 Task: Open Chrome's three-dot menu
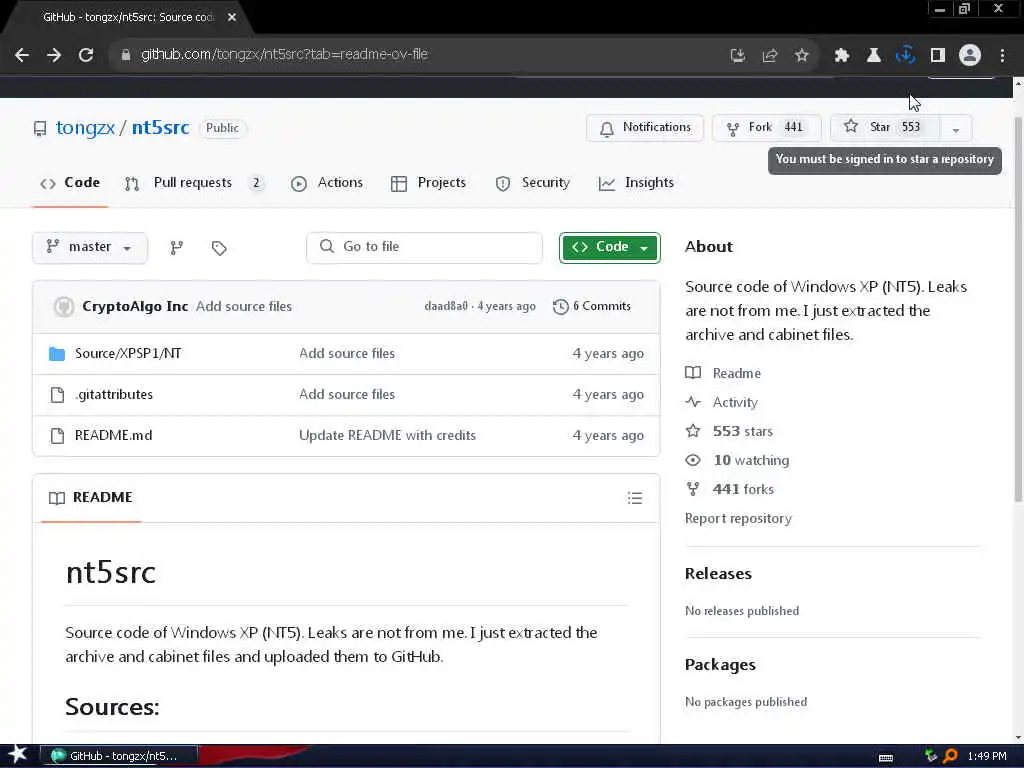coord(1002,56)
